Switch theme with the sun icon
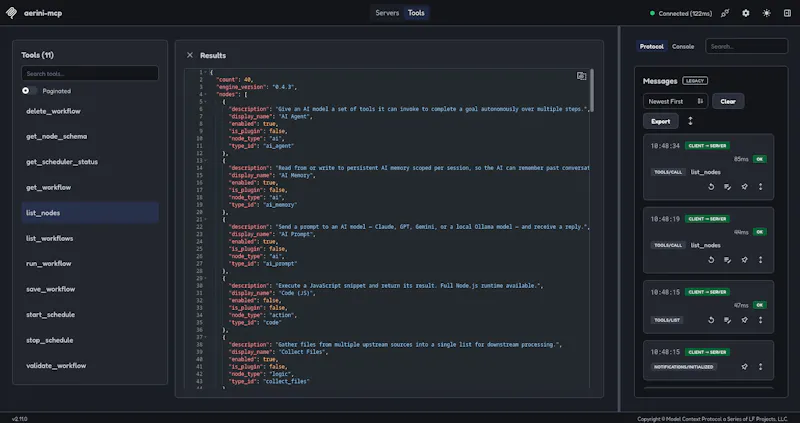This screenshot has height=423, width=800. [766, 13]
